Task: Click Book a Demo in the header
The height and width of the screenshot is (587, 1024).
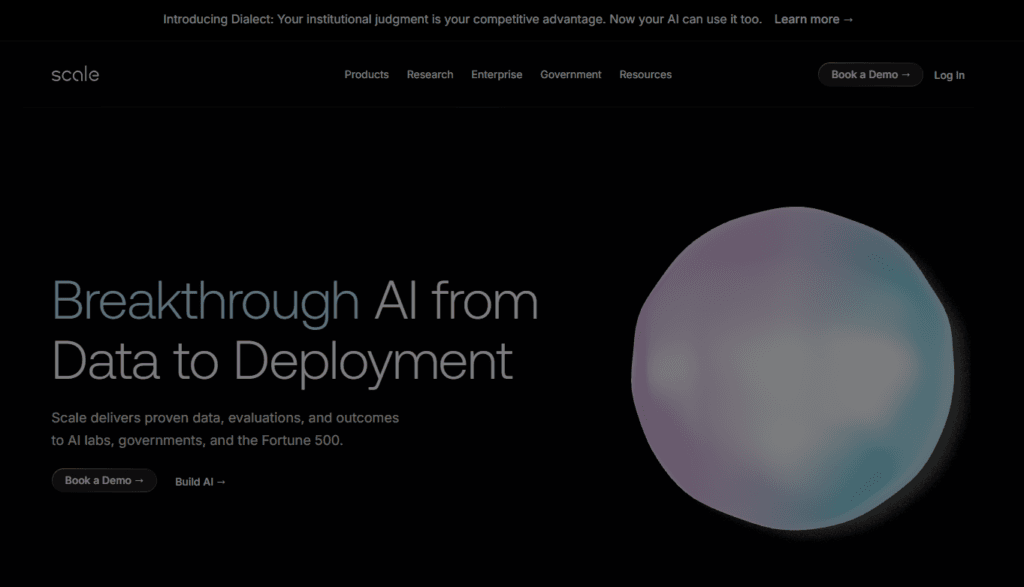Action: 870,74
